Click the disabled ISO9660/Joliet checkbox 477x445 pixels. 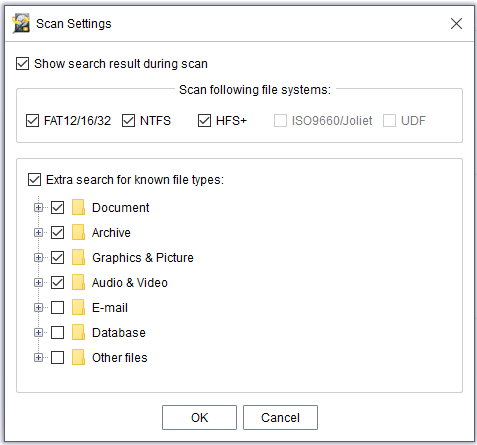(x=280, y=120)
